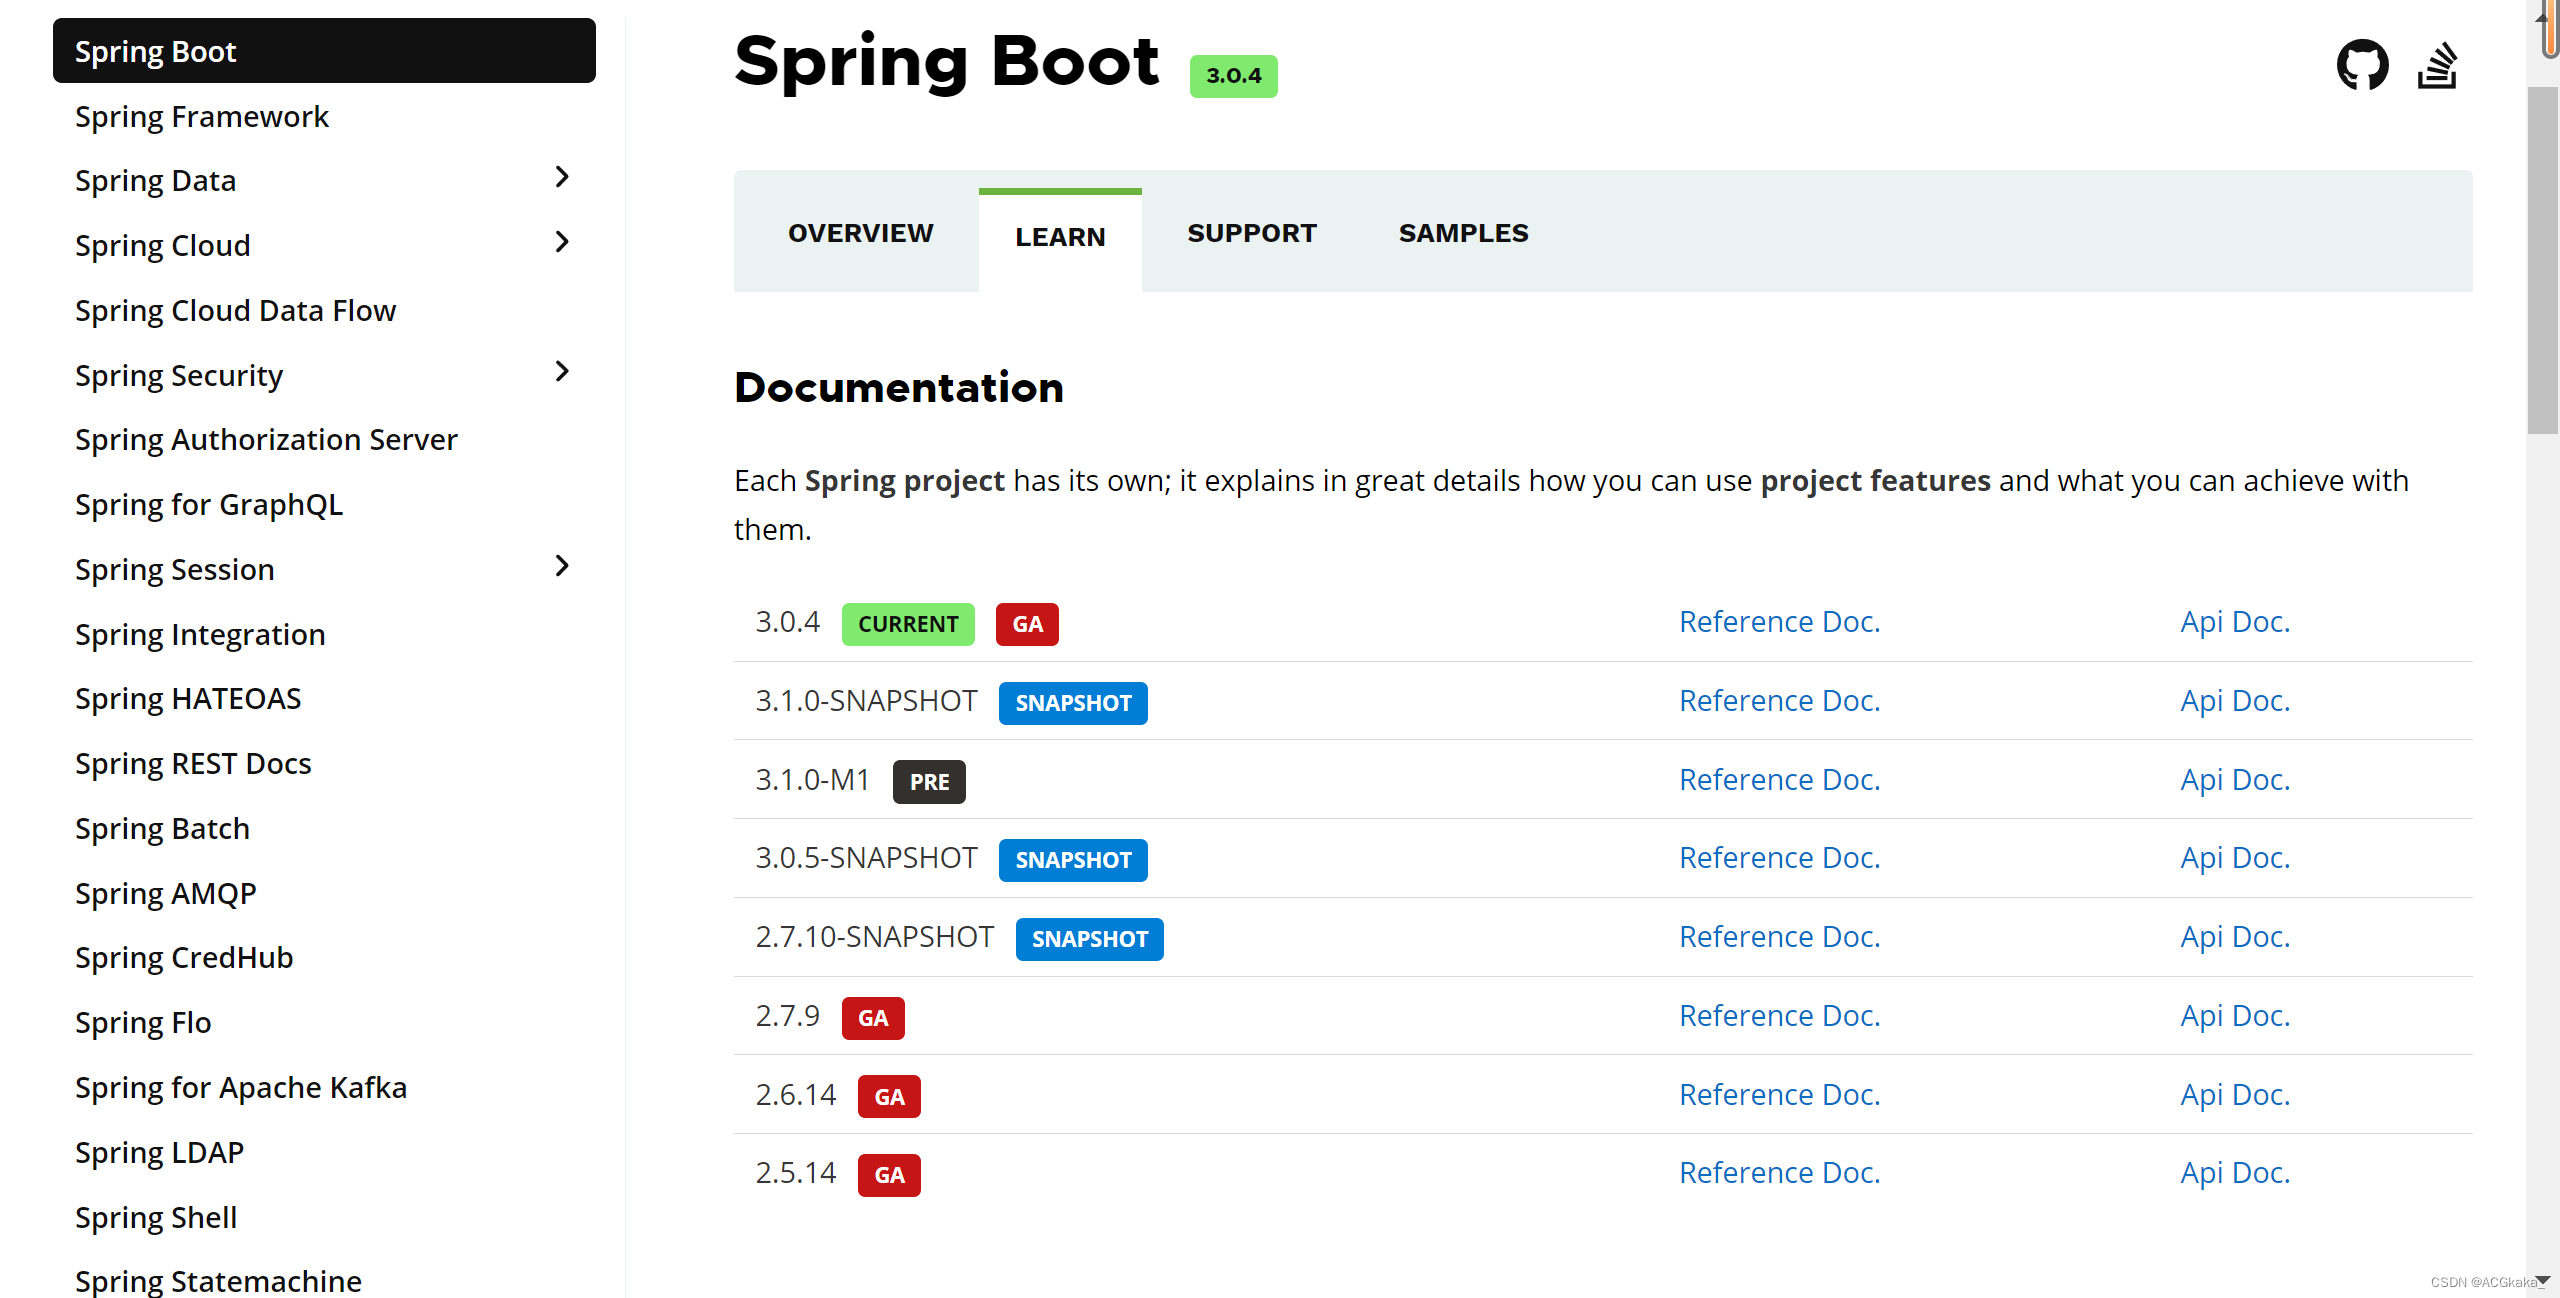The image size is (2560, 1298).
Task: Click the GA badge beside 2.7.9
Action: pos(872,1017)
